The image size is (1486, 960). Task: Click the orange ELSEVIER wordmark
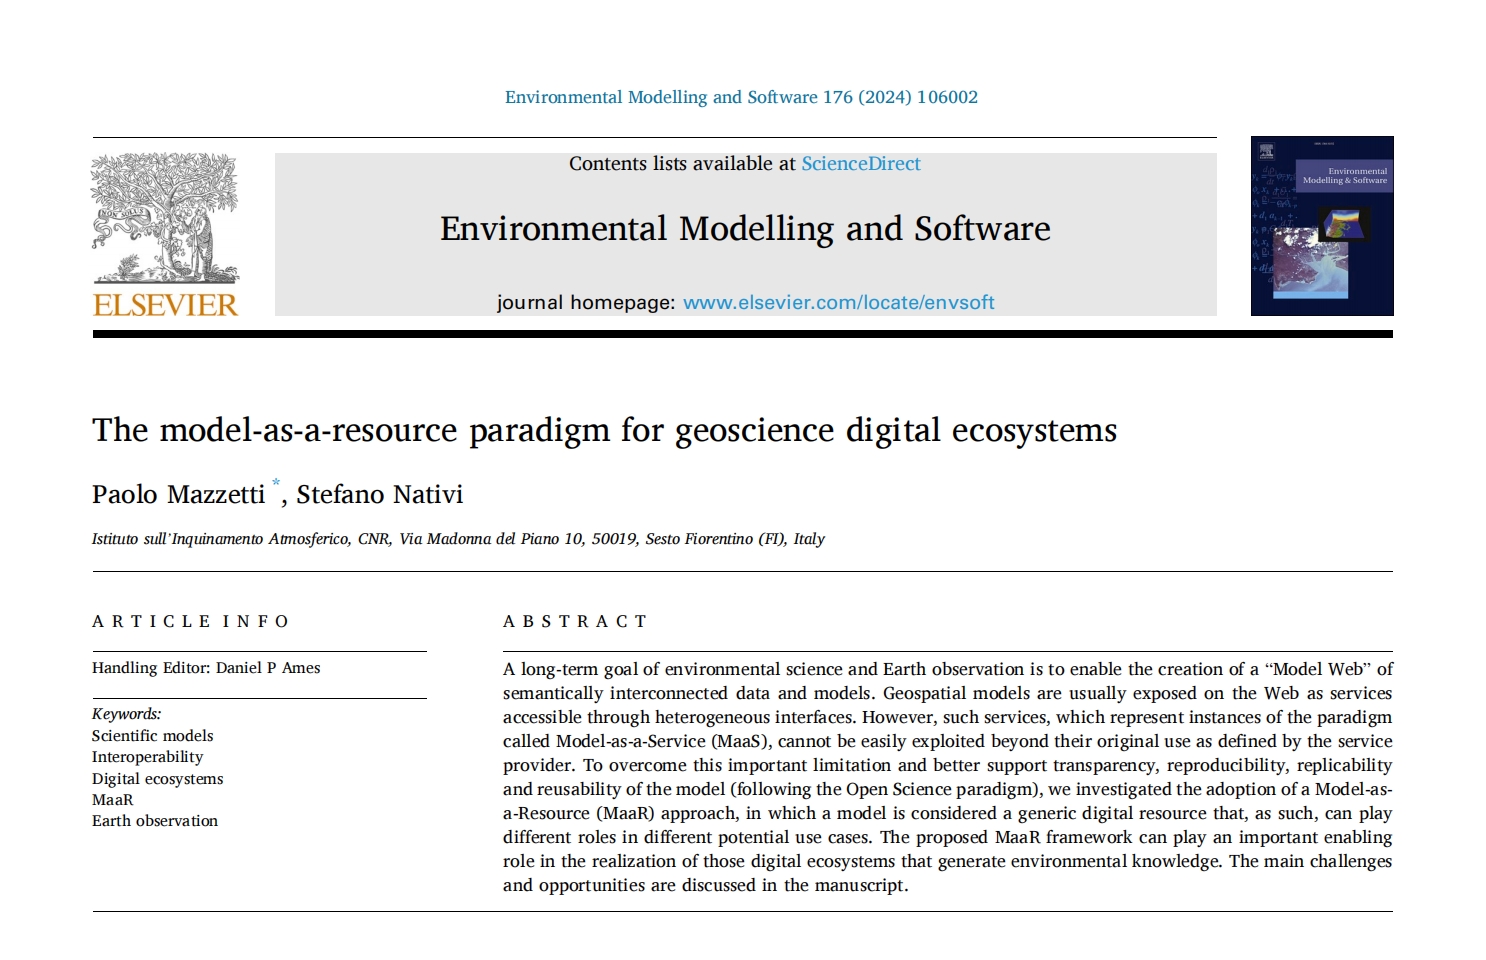coord(165,305)
